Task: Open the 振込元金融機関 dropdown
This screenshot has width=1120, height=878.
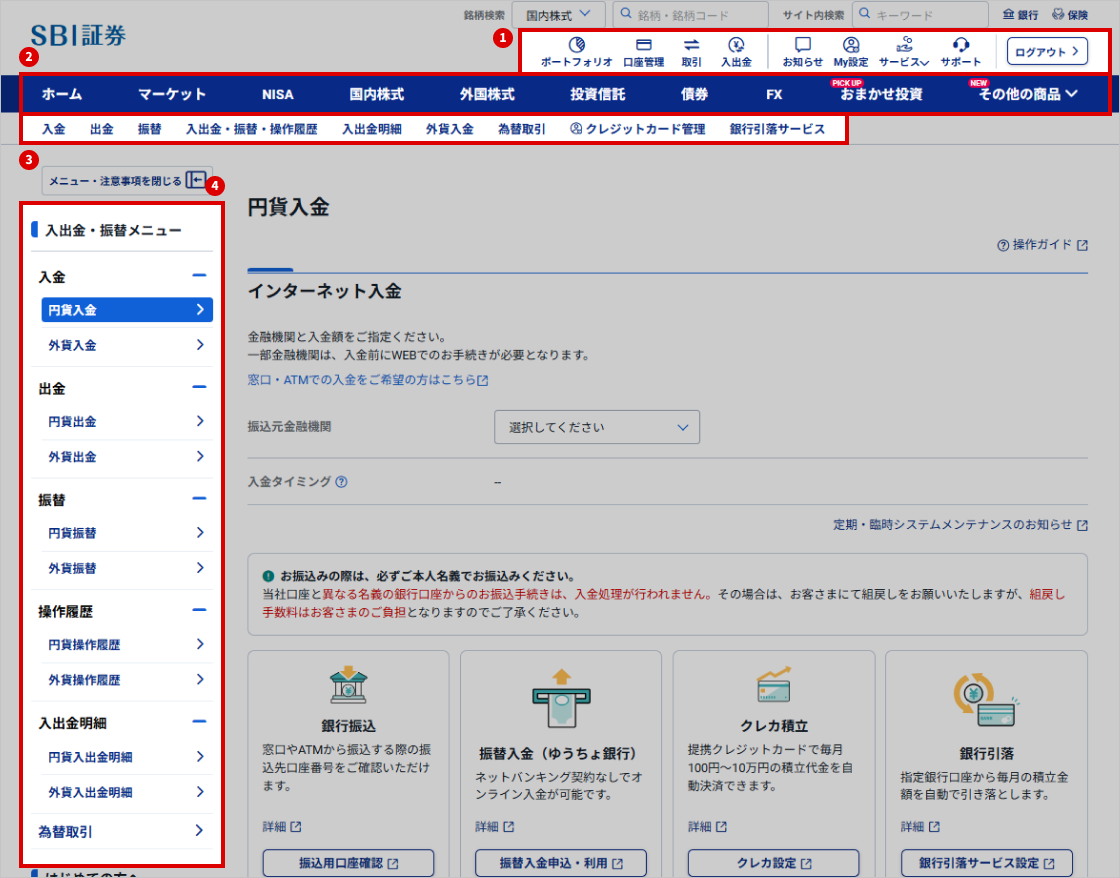Action: [x=597, y=427]
